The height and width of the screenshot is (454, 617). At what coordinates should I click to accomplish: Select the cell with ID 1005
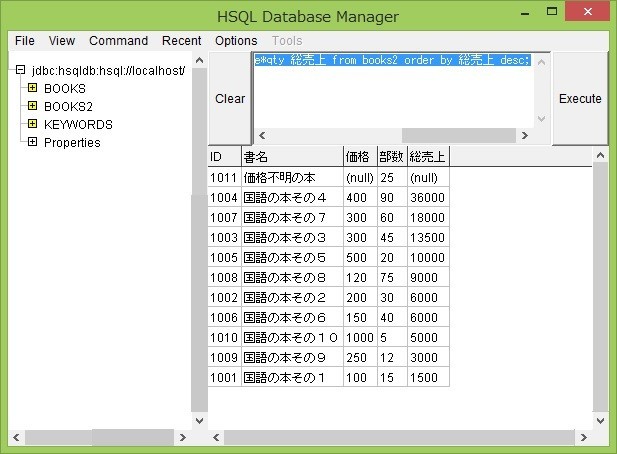coord(224,258)
